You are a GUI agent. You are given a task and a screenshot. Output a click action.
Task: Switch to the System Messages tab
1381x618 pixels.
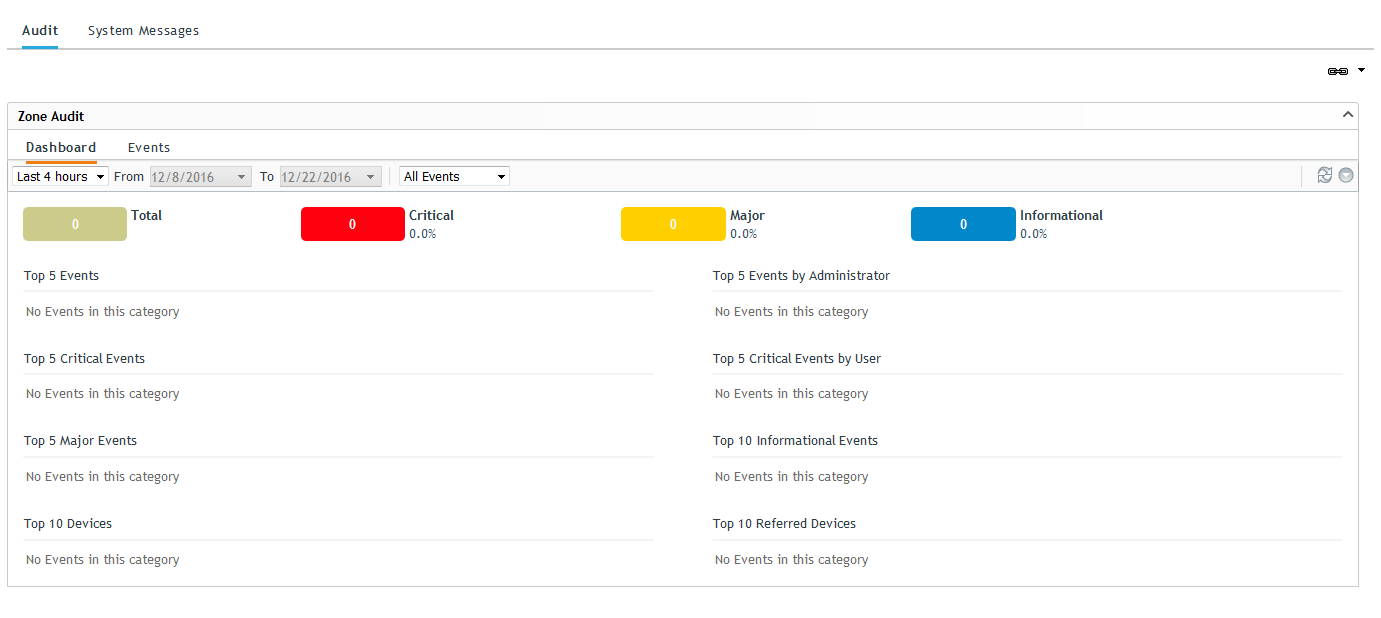click(143, 31)
